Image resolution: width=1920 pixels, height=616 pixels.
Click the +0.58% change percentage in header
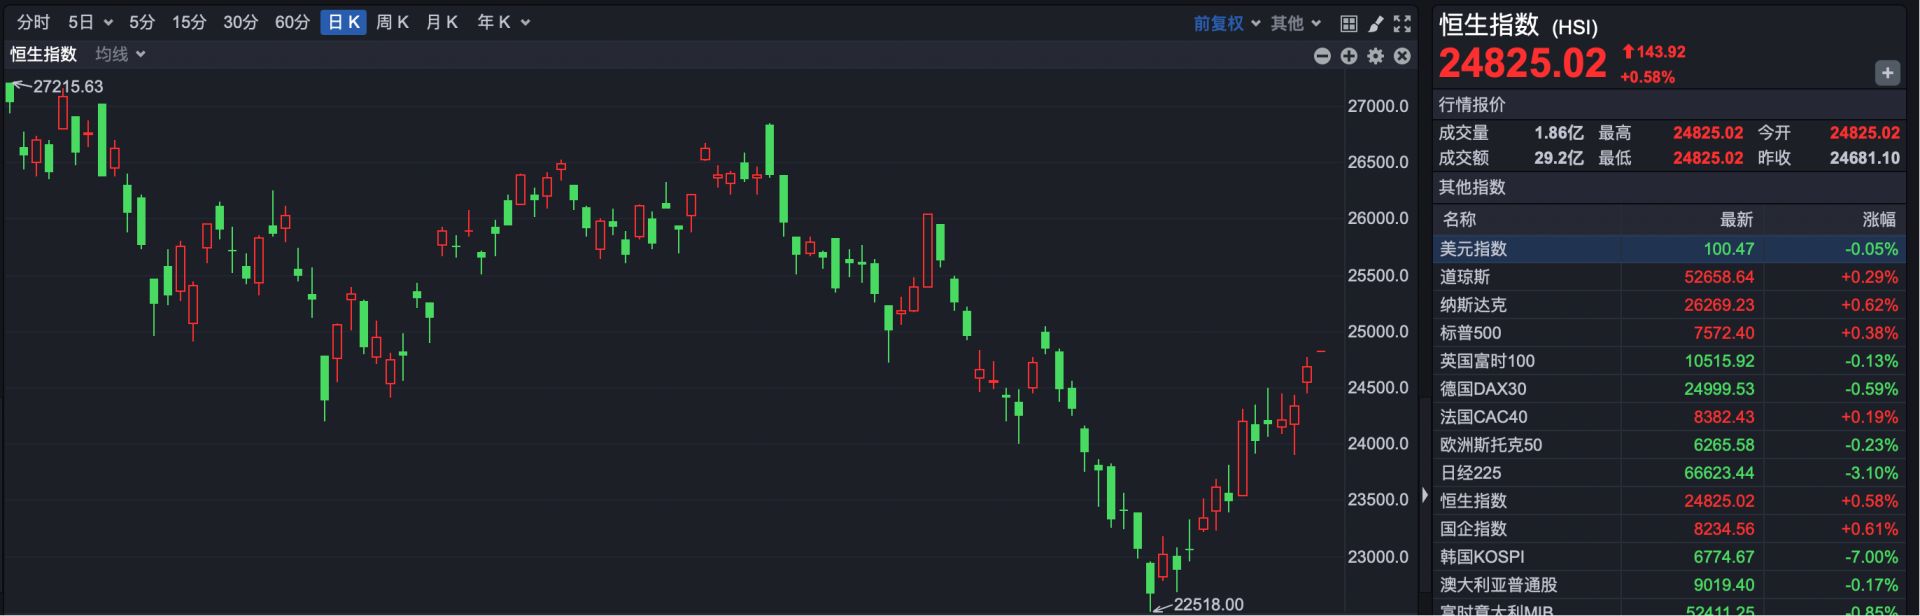[x=1647, y=77]
